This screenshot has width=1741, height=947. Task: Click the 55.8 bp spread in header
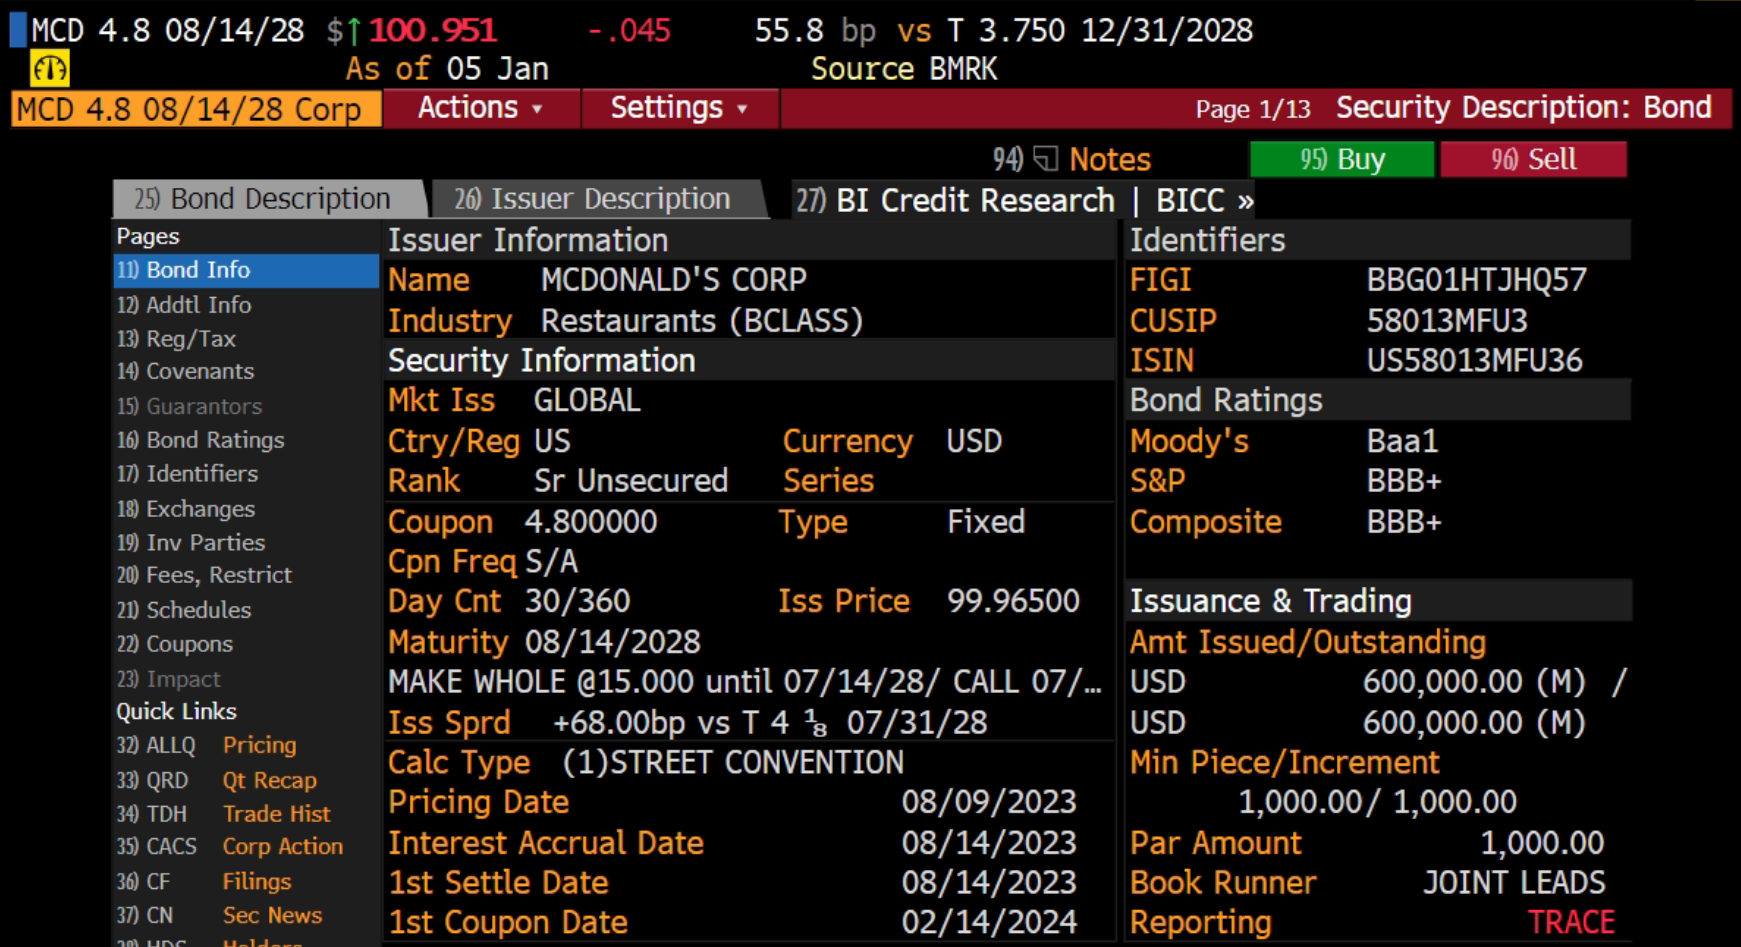pos(815,31)
